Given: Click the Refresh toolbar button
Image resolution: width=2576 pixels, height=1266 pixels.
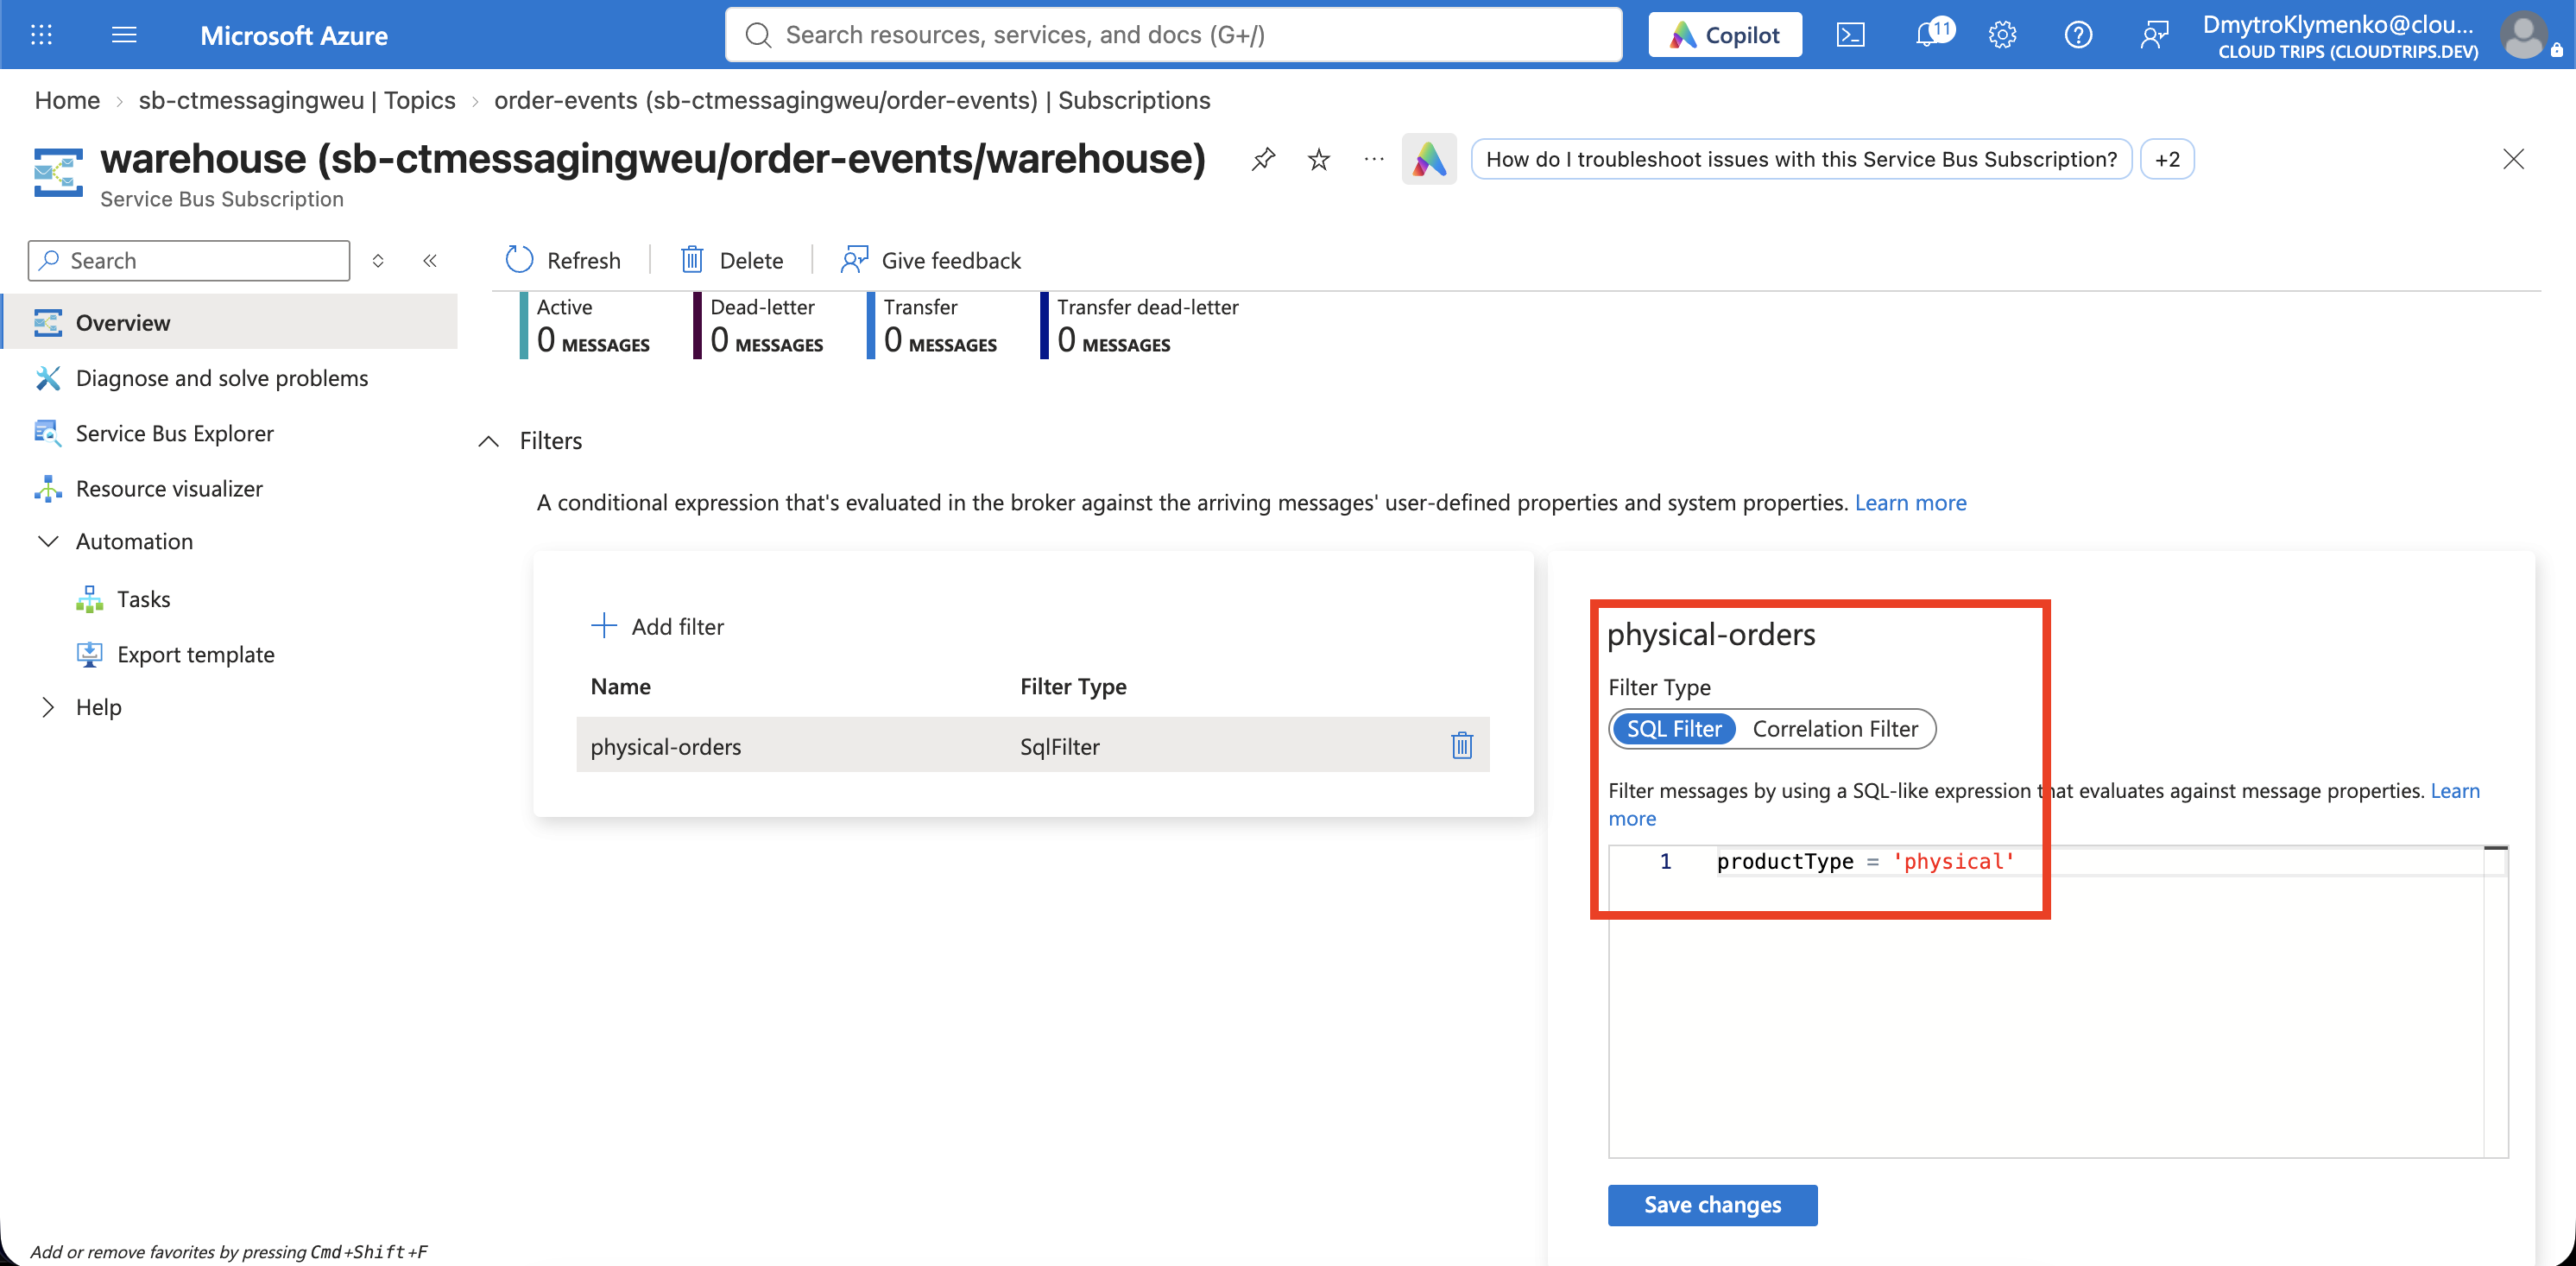Looking at the screenshot, I should tap(563, 260).
